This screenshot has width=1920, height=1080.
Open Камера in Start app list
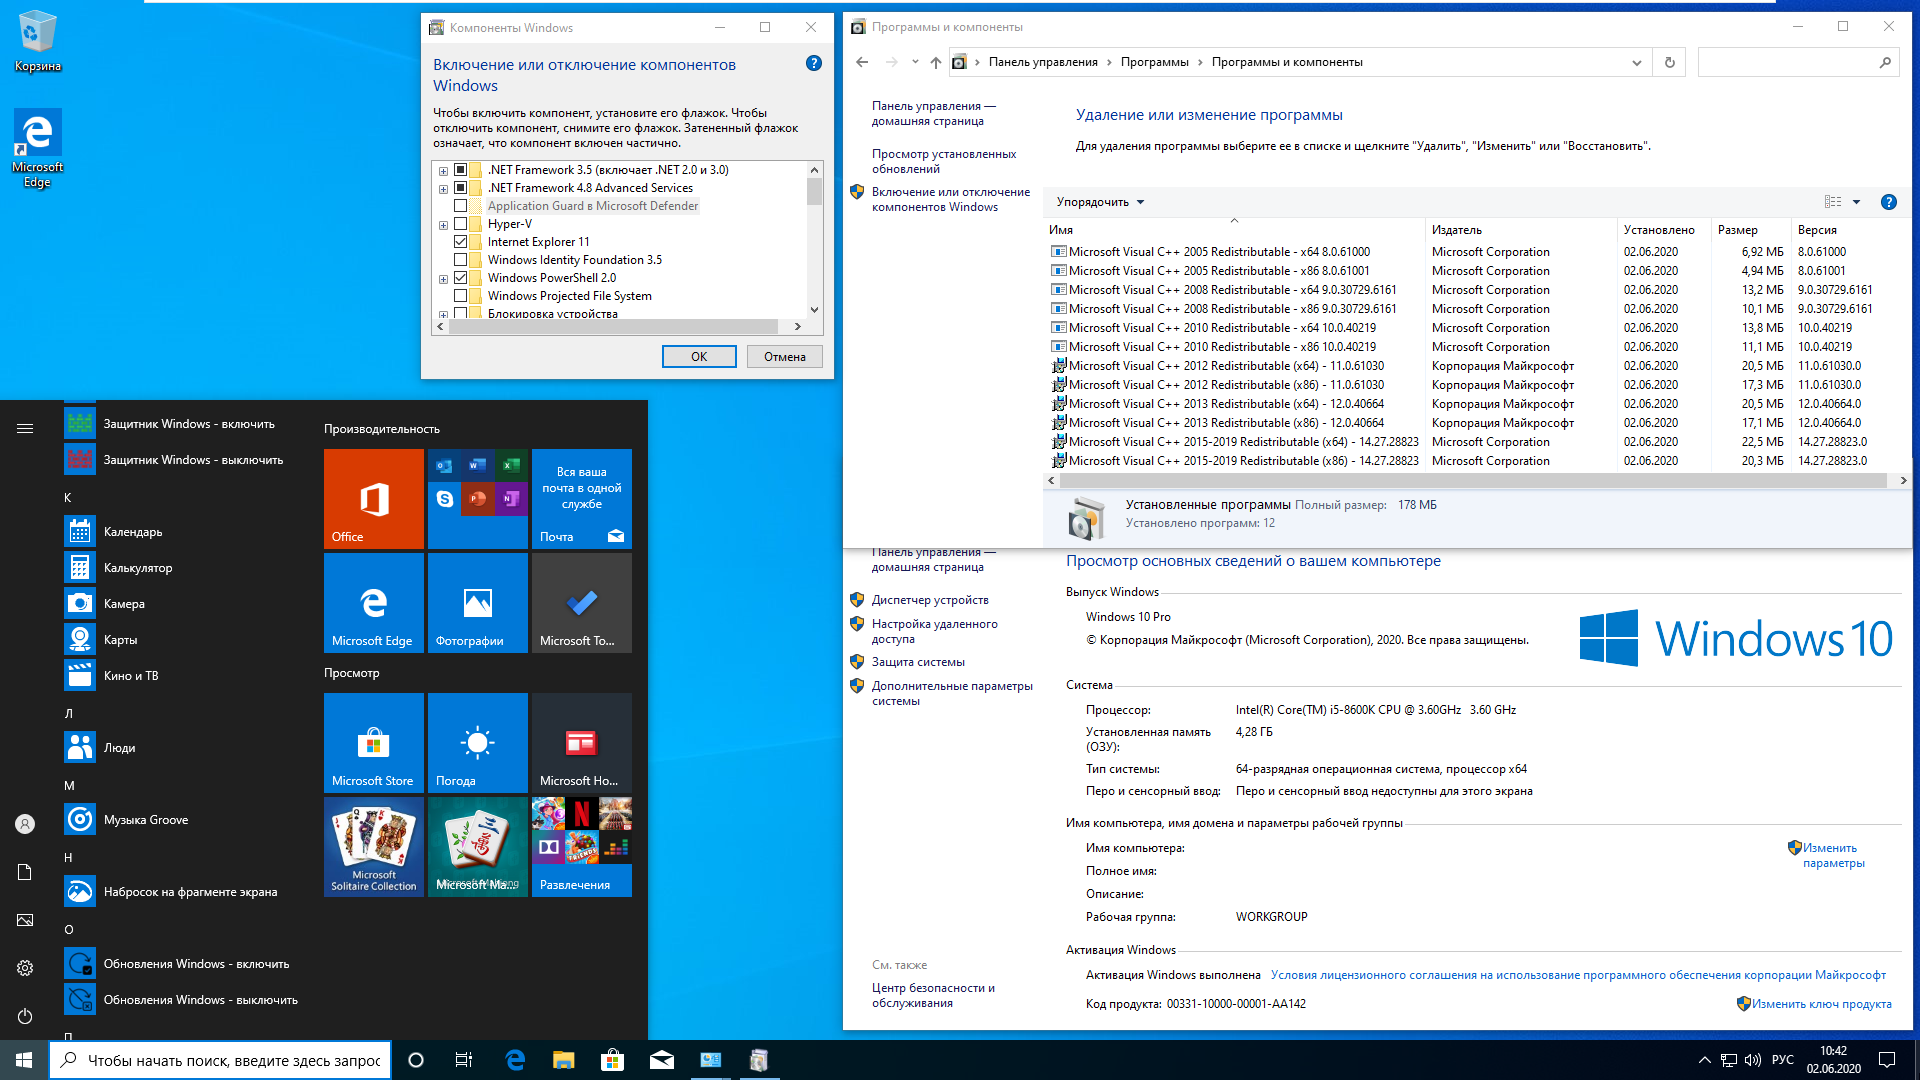coord(180,604)
